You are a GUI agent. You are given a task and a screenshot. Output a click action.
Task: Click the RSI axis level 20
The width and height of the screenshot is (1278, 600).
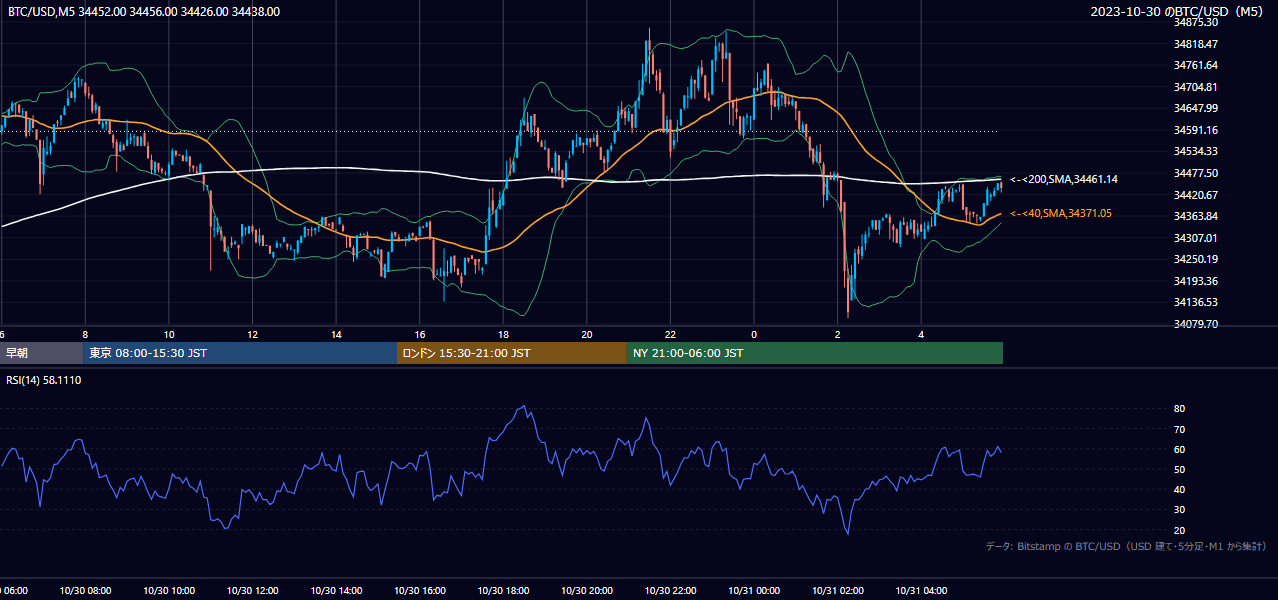(1179, 530)
